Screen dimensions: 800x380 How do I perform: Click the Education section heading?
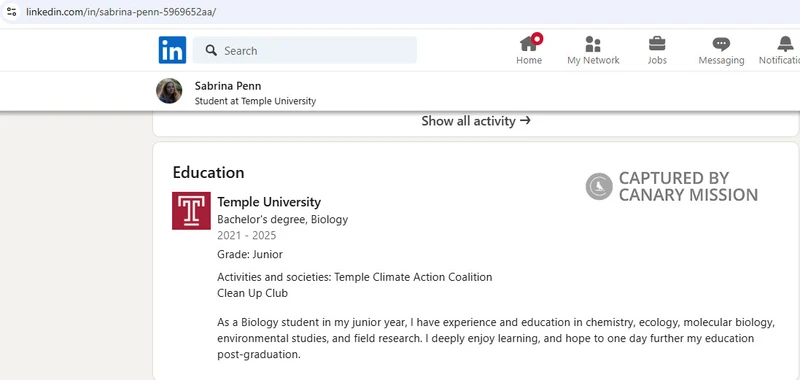point(208,172)
